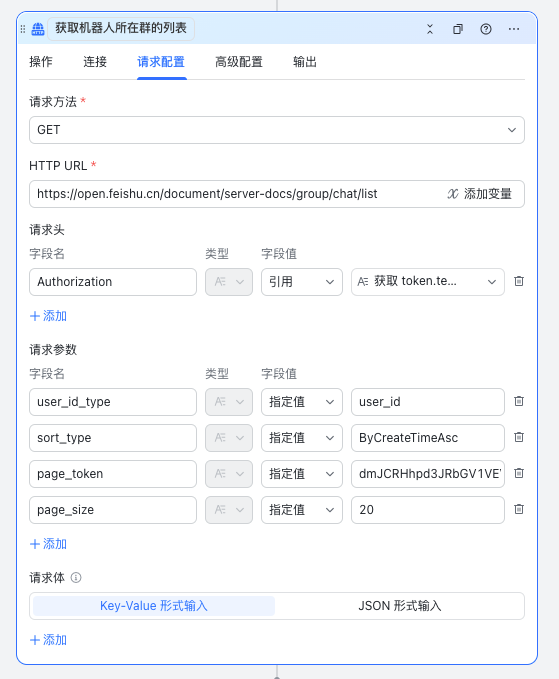559x679 pixels.
Task: Click the duplicate node icon in header
Action: pyautogui.click(x=458, y=29)
